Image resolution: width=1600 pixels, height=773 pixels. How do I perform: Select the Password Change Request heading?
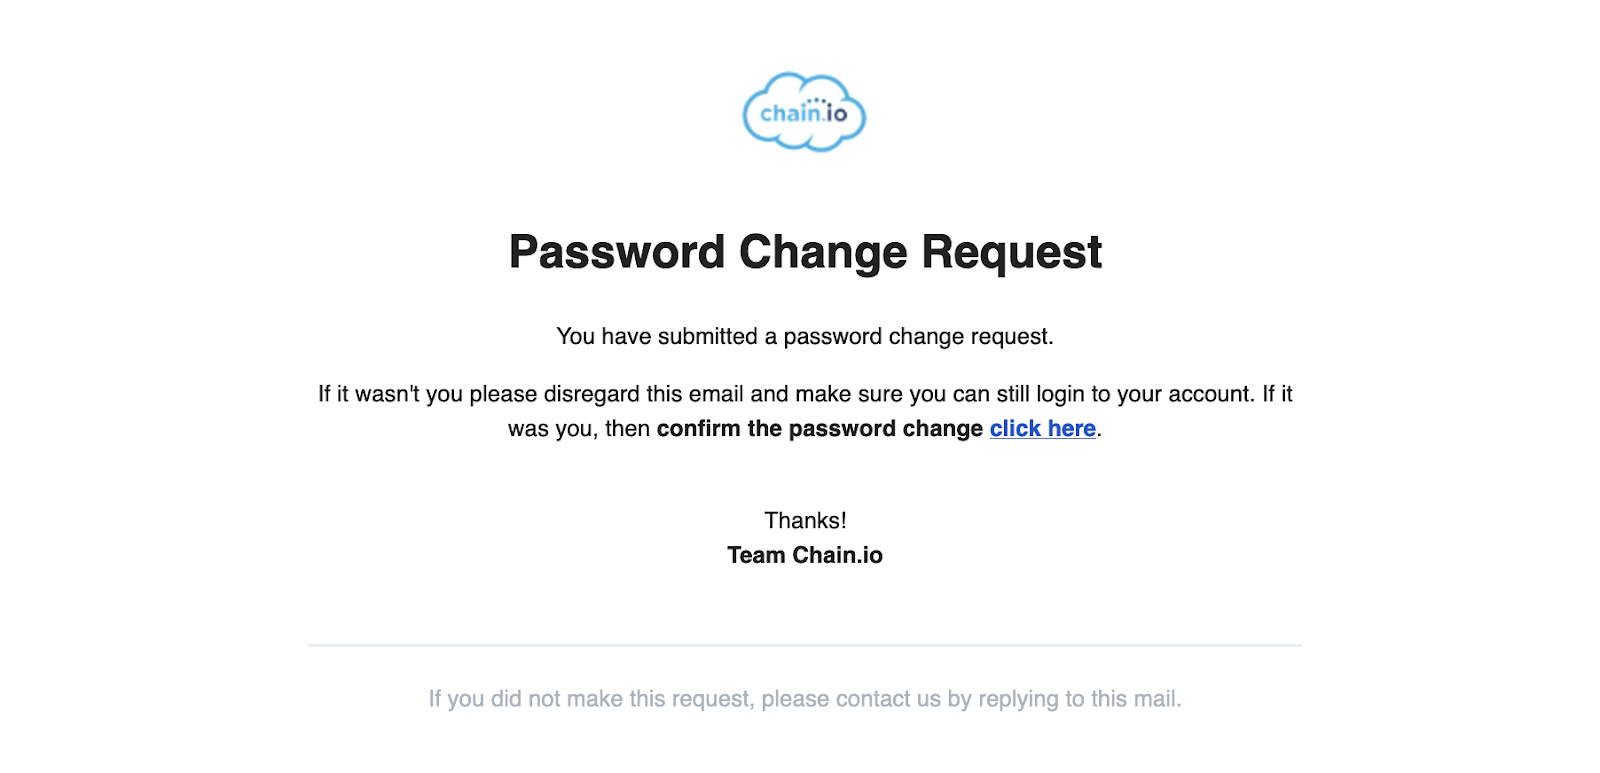(805, 252)
